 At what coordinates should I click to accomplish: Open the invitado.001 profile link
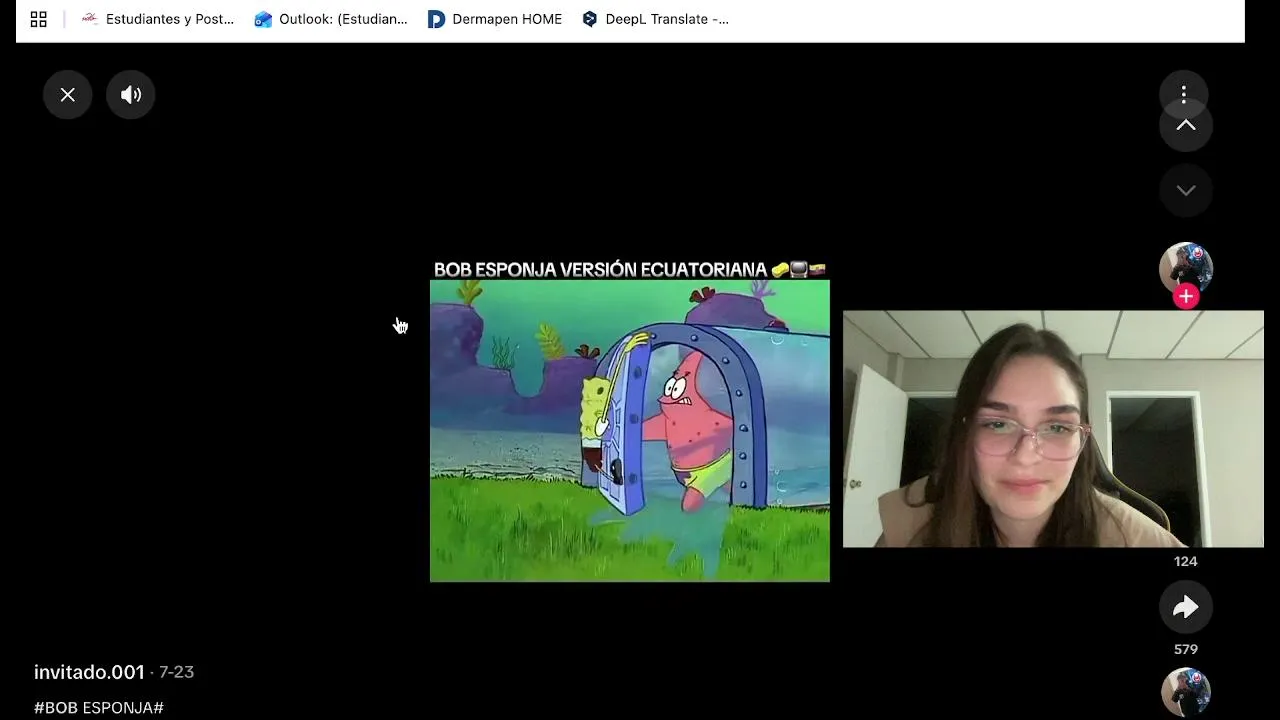click(89, 672)
